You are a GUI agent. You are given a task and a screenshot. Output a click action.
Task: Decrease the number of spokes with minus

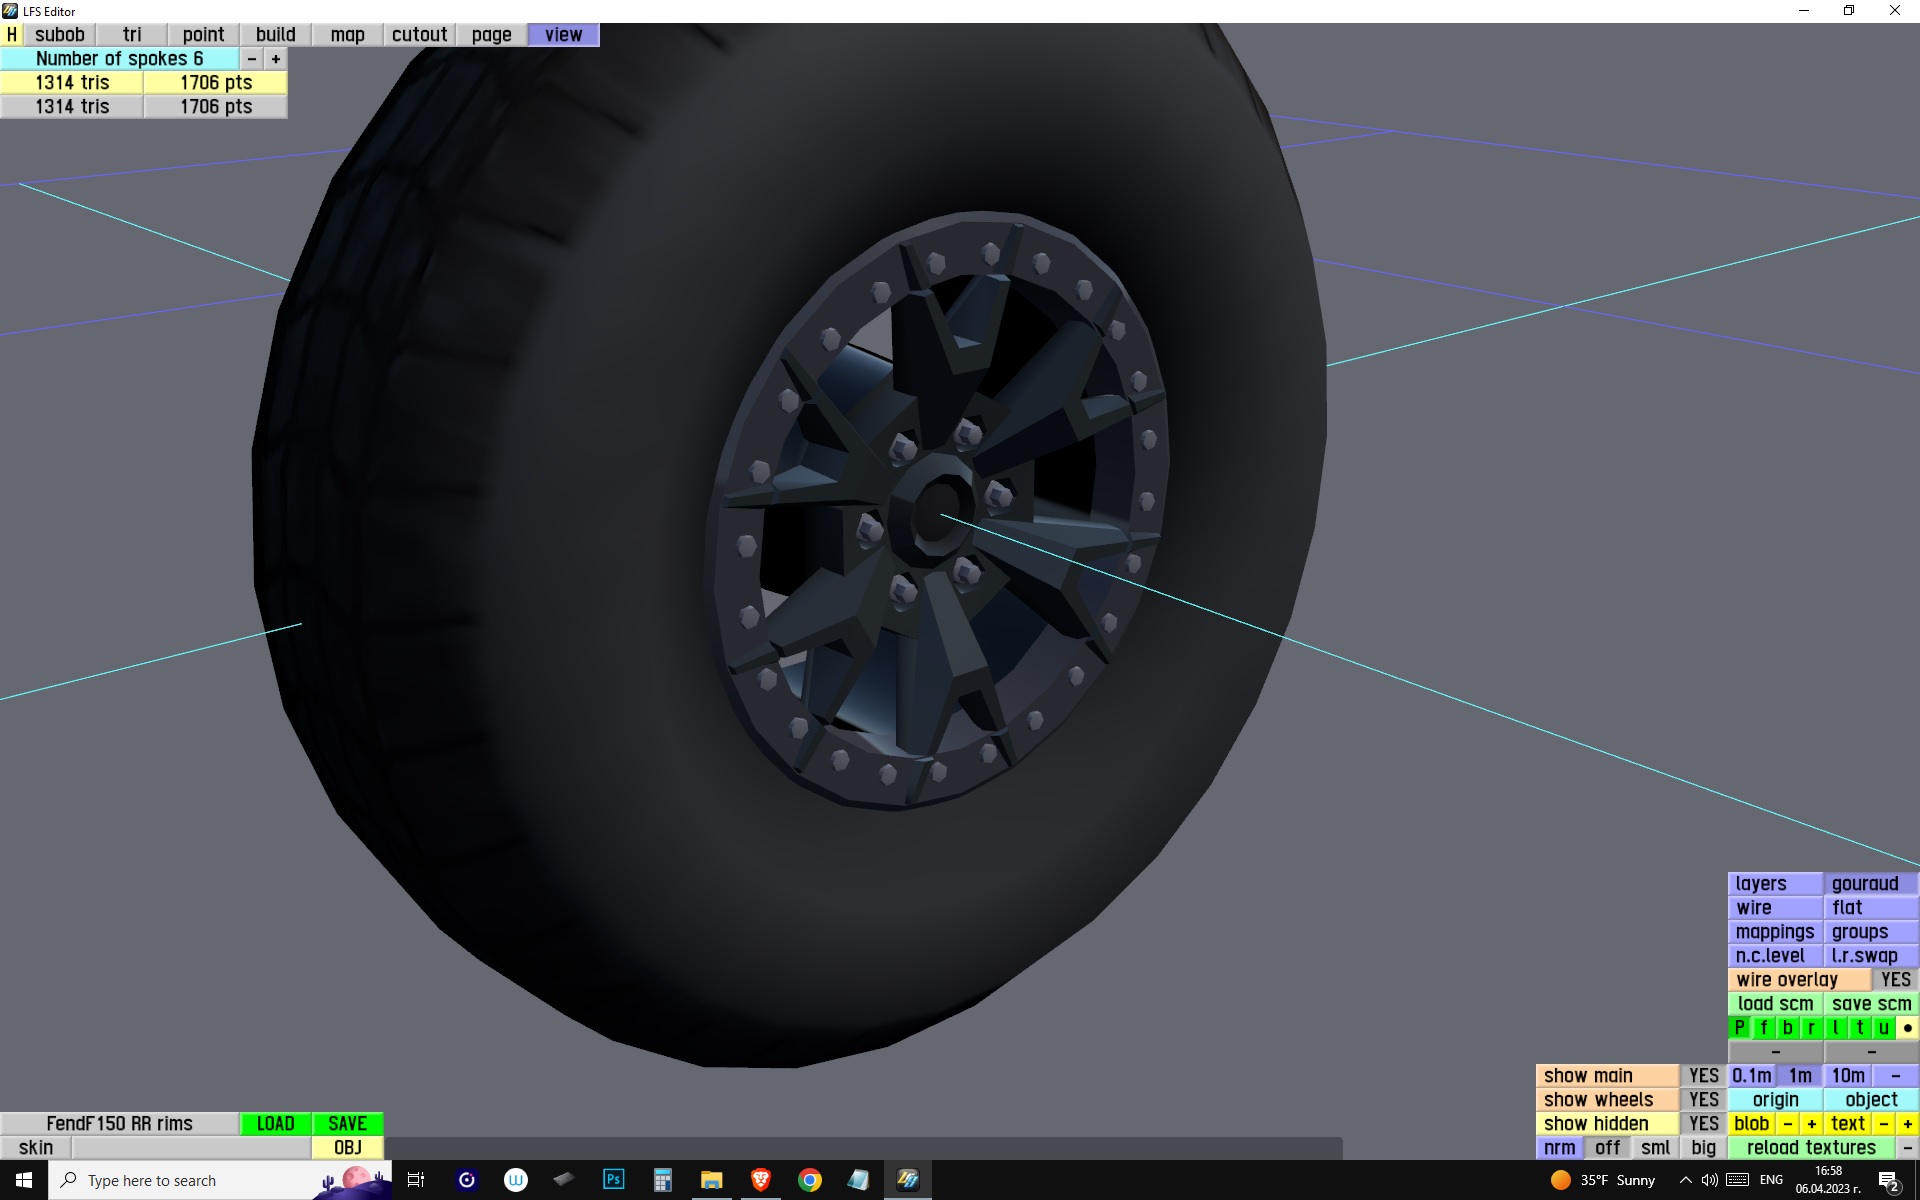(252, 59)
